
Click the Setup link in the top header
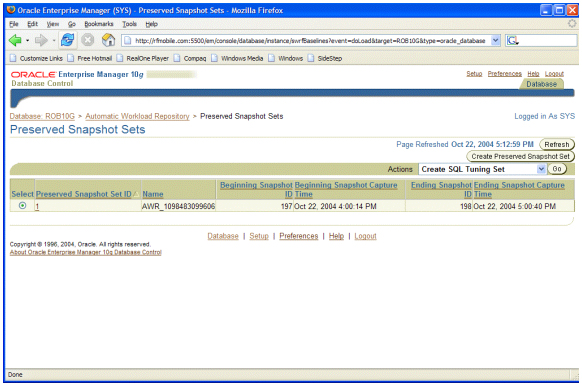474,74
